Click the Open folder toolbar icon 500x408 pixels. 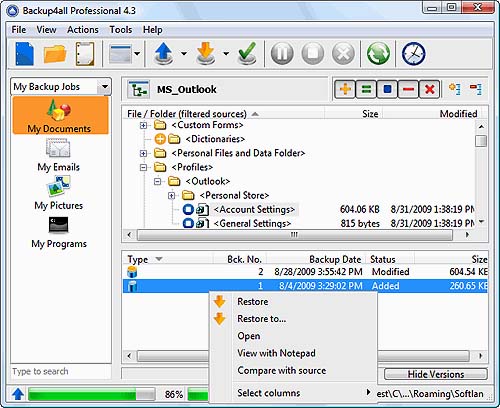coord(55,54)
